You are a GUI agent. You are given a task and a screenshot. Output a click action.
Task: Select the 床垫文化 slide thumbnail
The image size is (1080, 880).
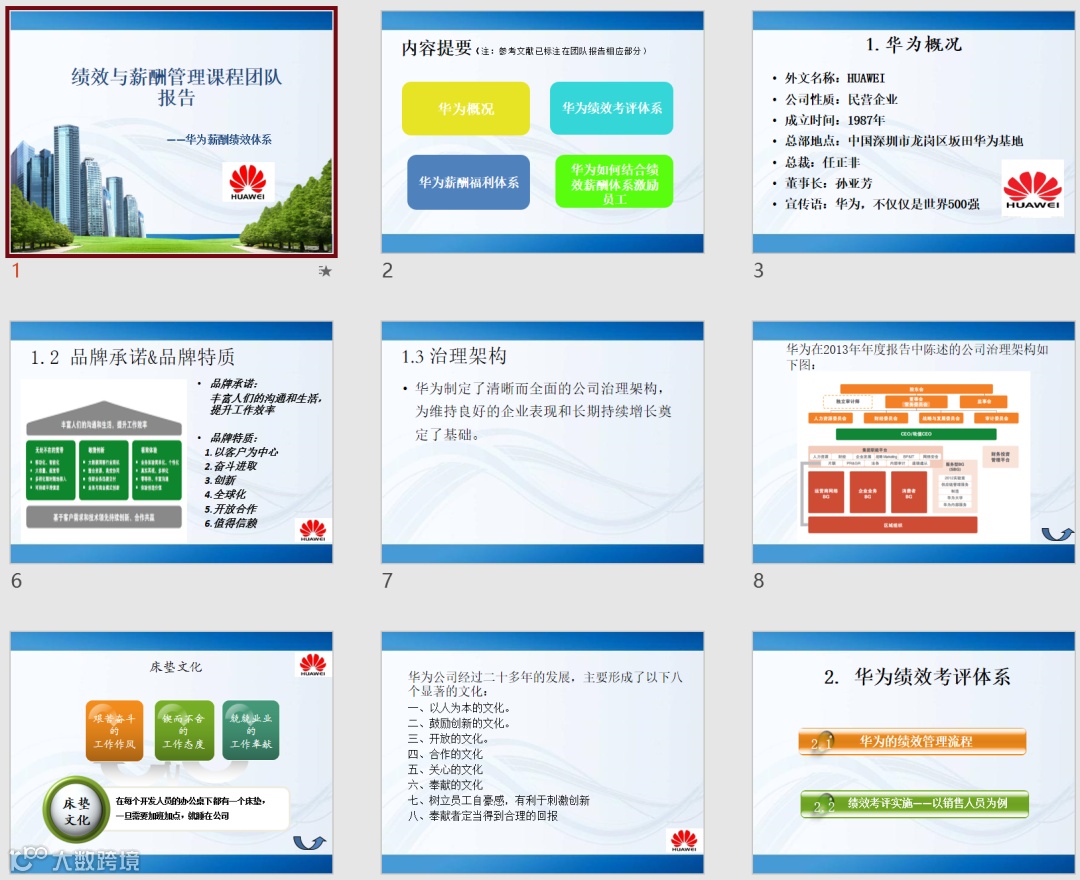coord(172,753)
